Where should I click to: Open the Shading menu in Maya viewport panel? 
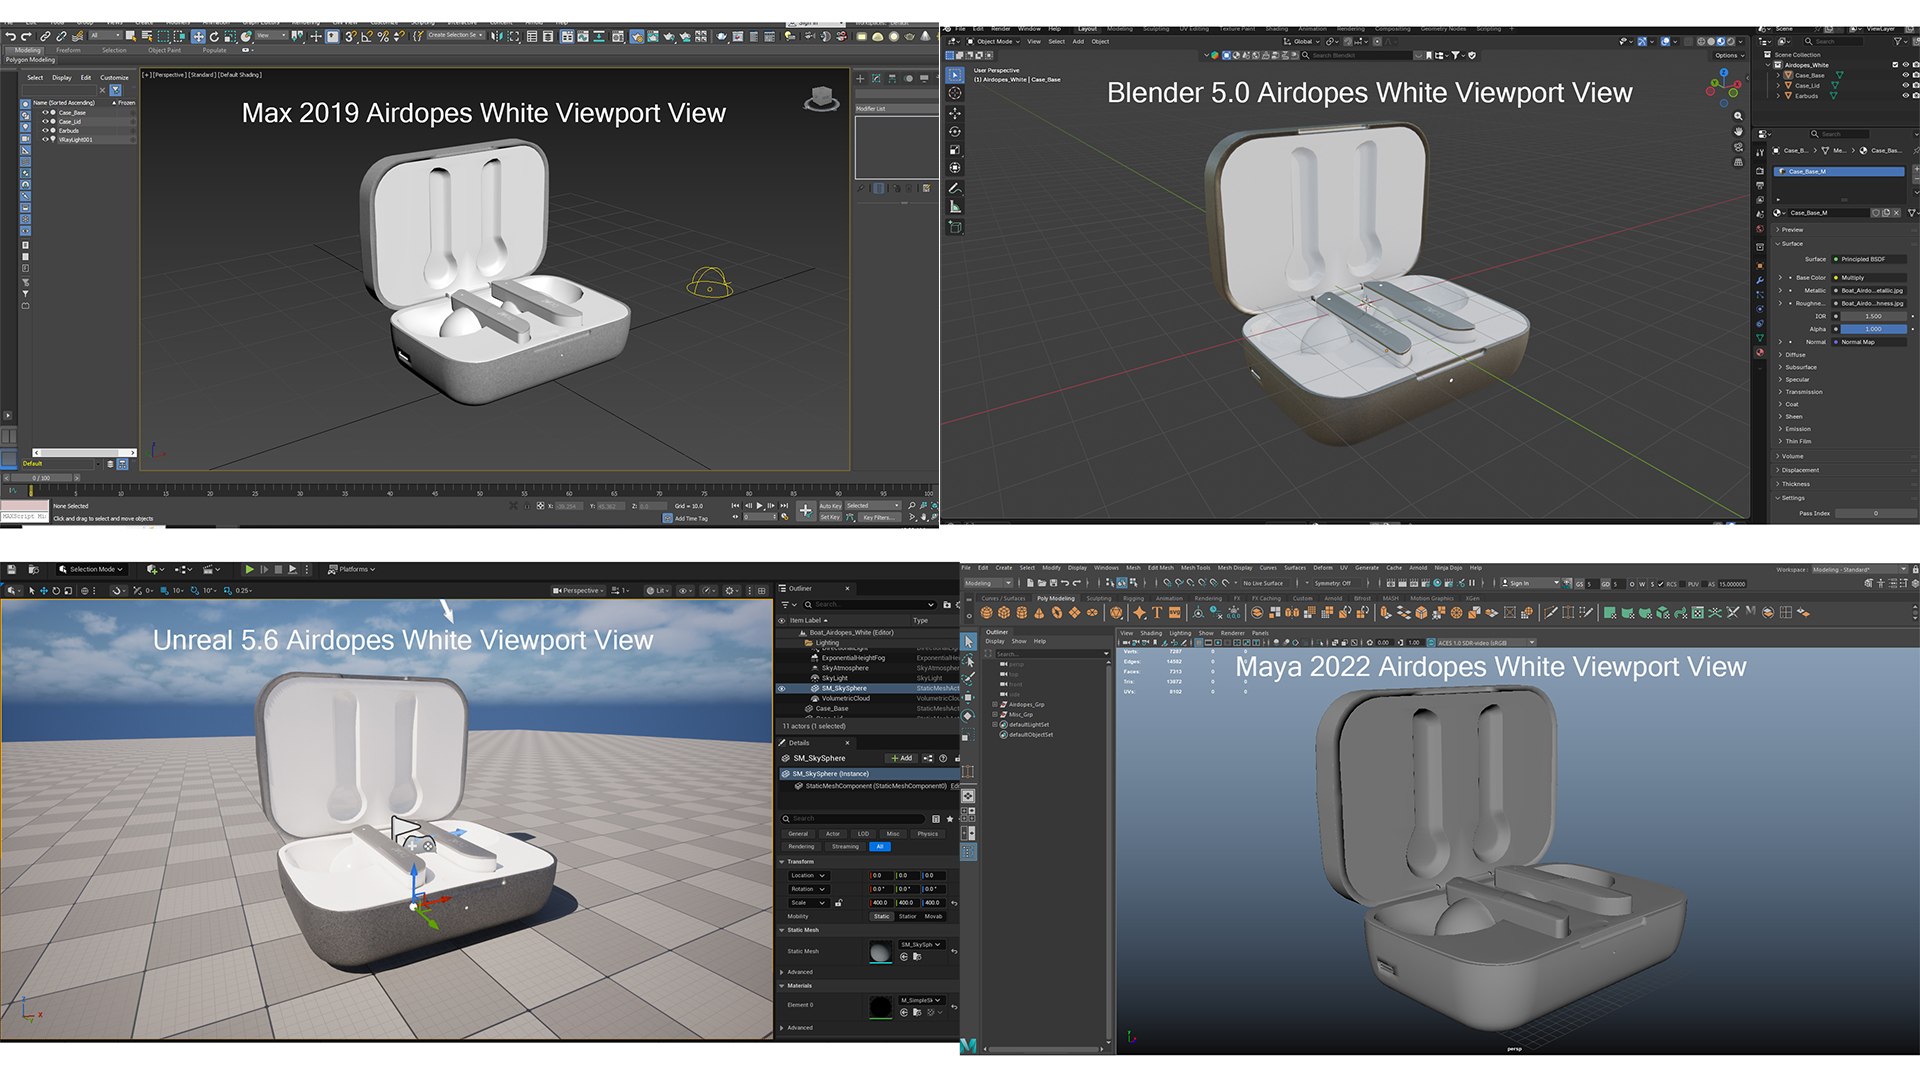(1151, 633)
